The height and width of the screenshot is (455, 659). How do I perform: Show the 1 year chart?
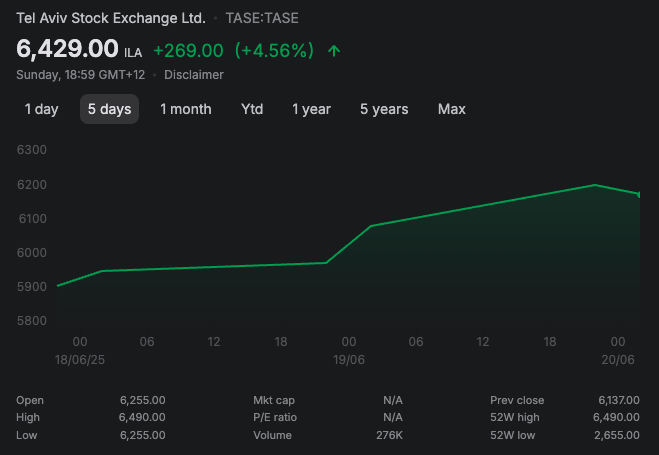(311, 109)
